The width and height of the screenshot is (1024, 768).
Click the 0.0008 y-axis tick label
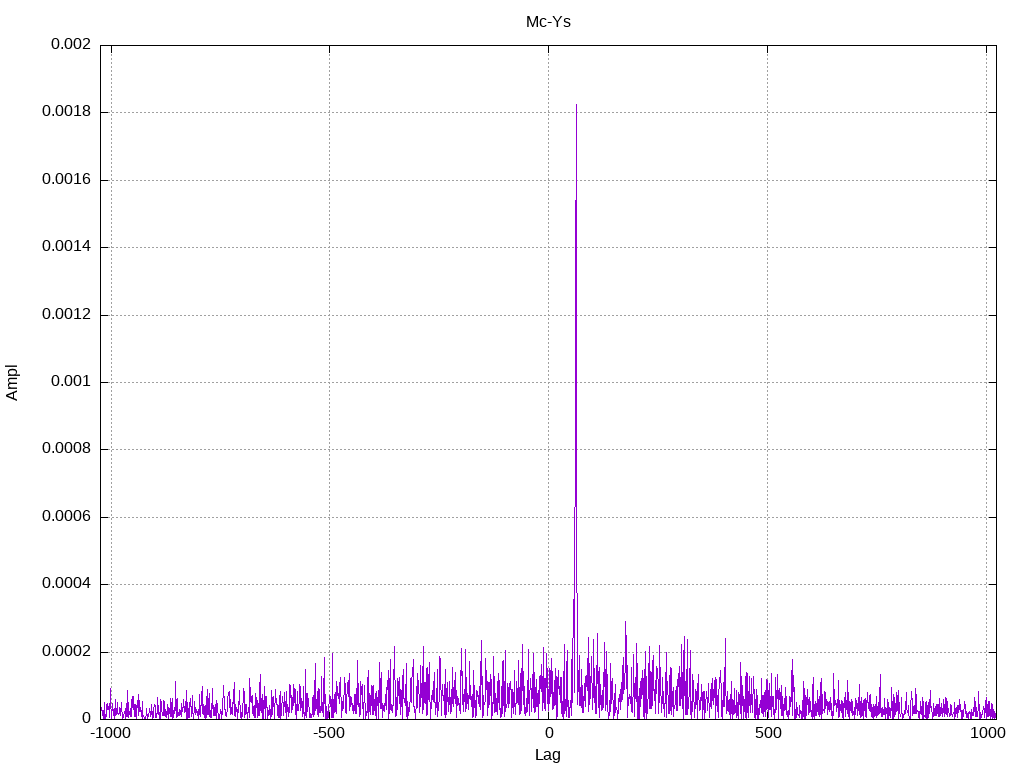tap(66, 449)
